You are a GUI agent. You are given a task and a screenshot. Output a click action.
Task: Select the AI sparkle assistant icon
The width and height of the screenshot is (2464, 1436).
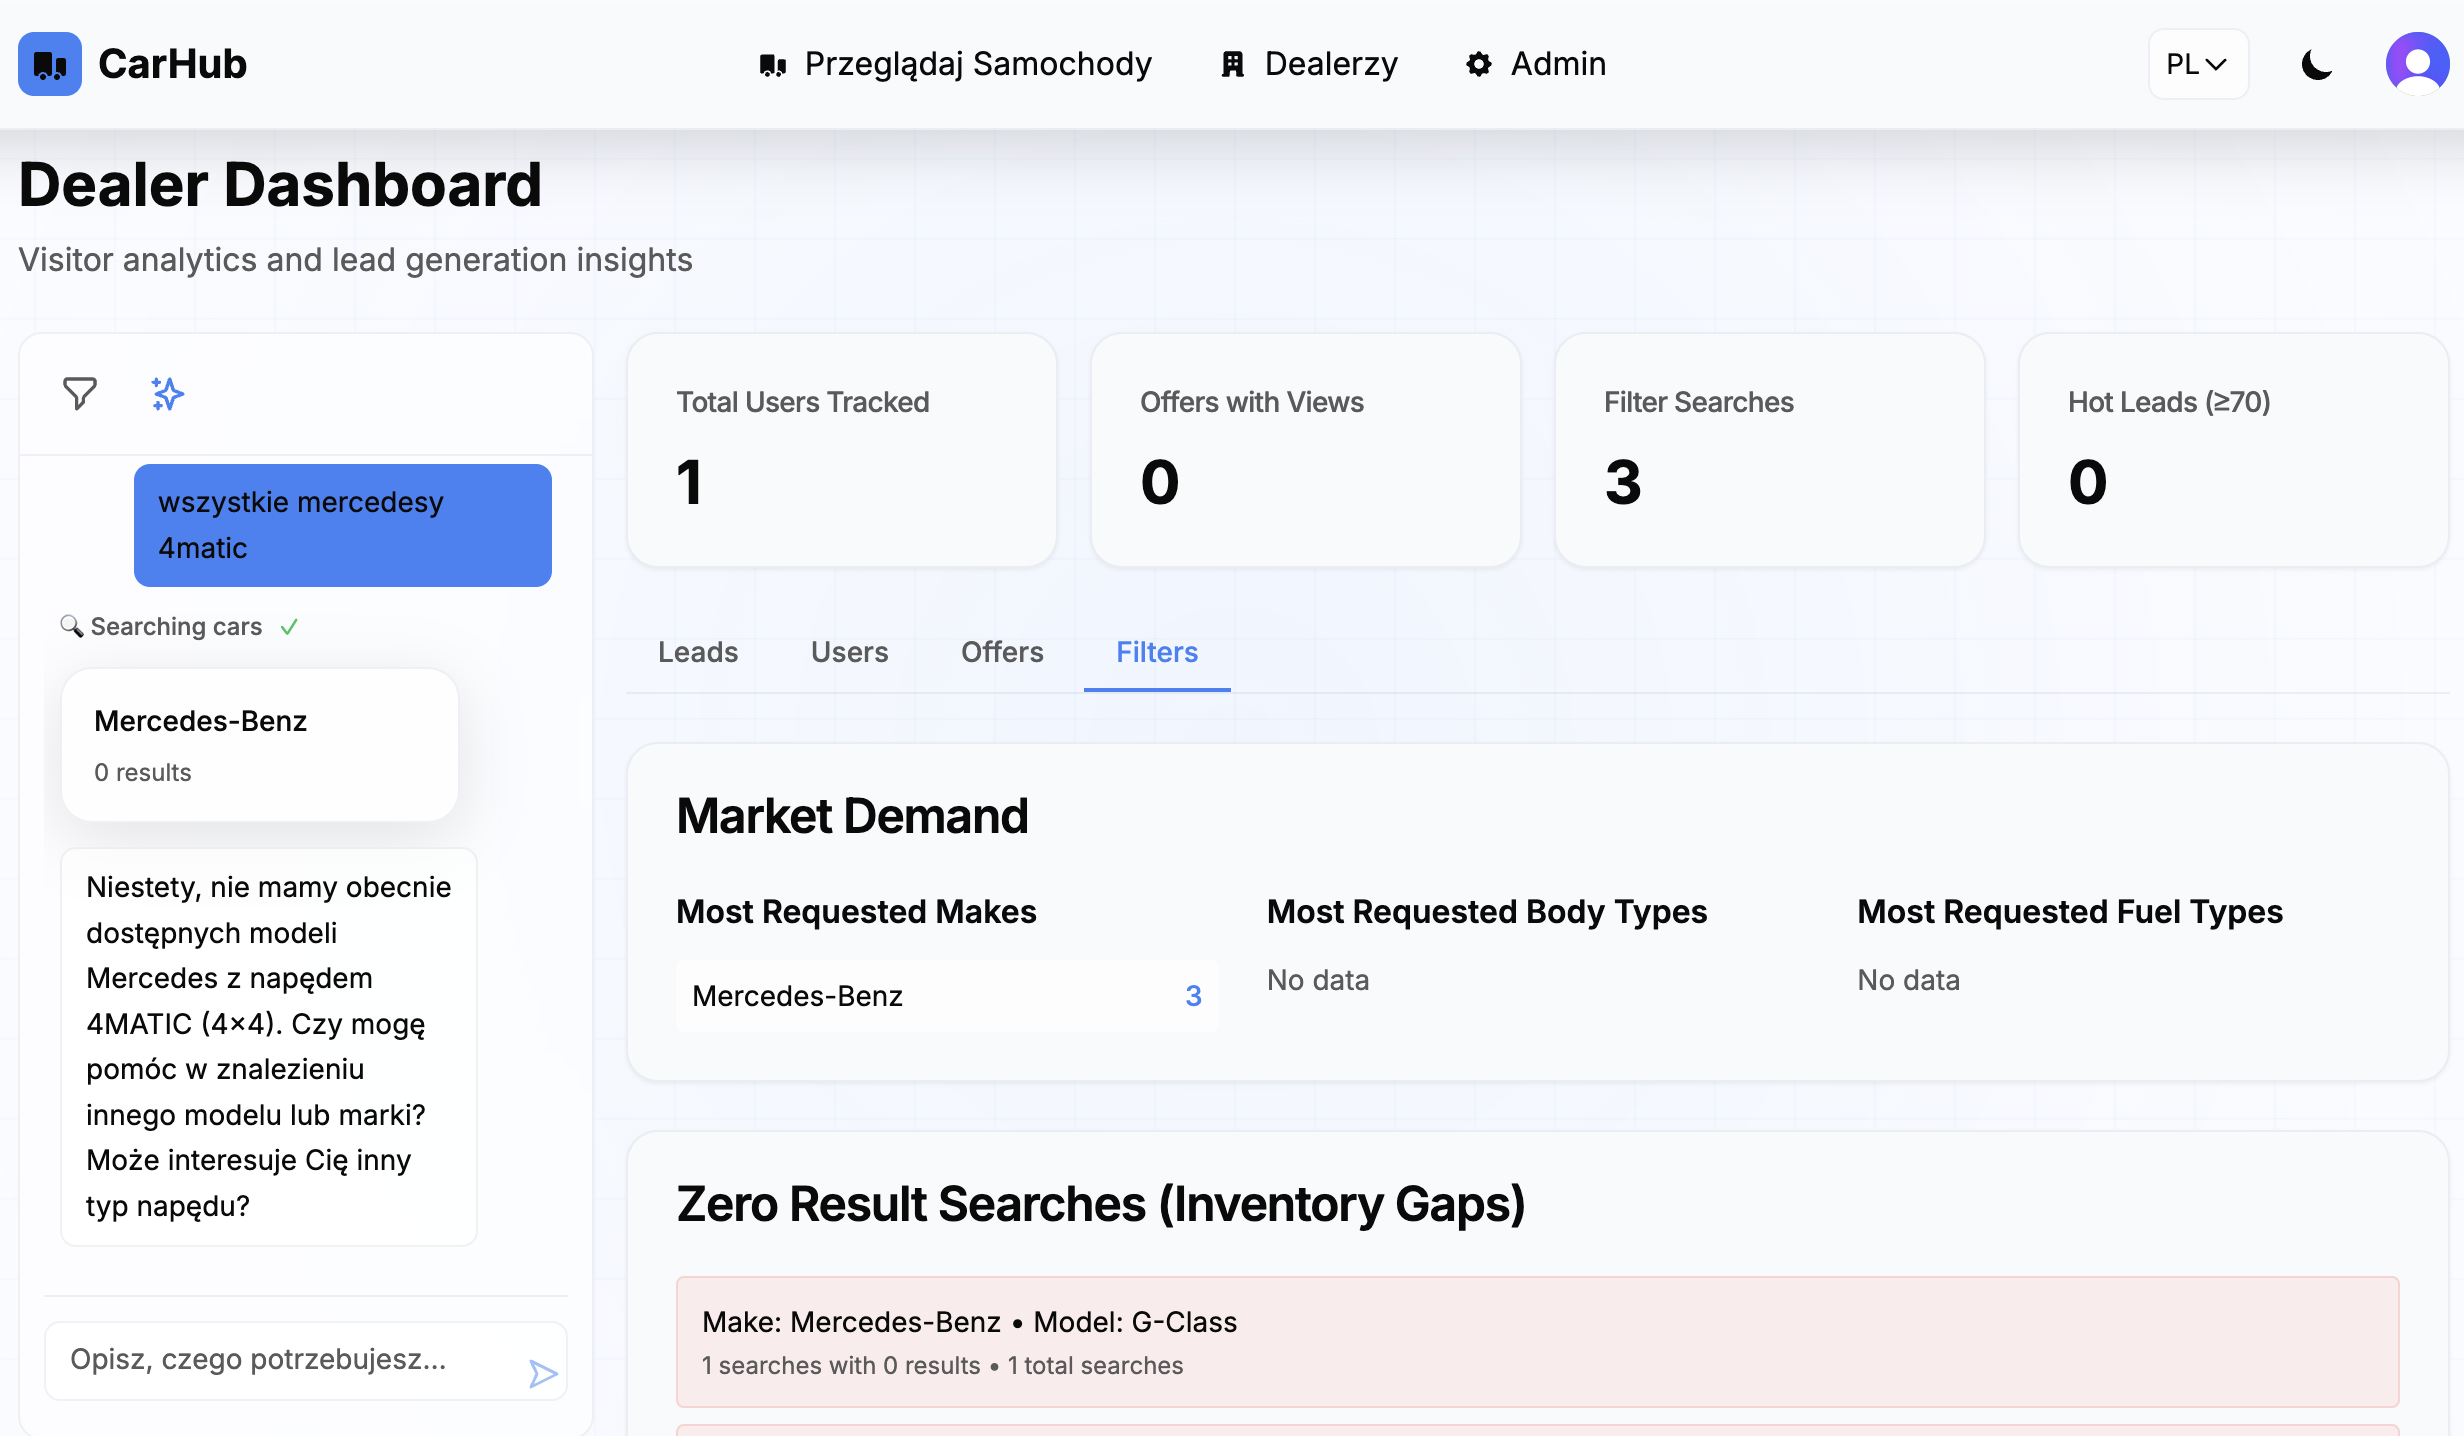tap(167, 393)
